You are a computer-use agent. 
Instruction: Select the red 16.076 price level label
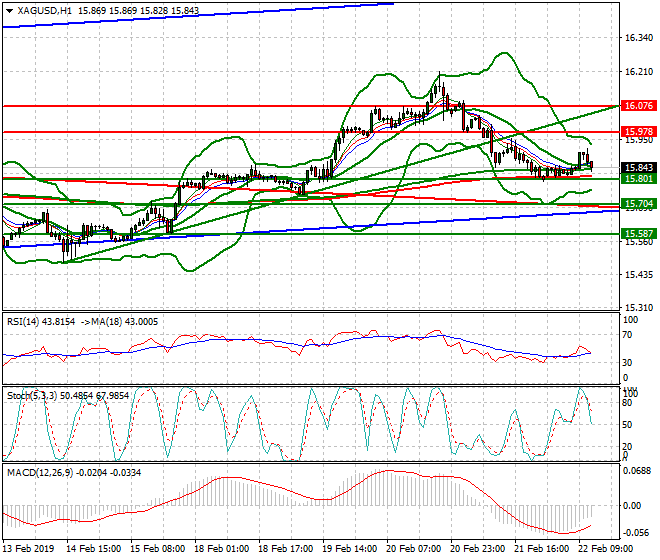point(639,106)
